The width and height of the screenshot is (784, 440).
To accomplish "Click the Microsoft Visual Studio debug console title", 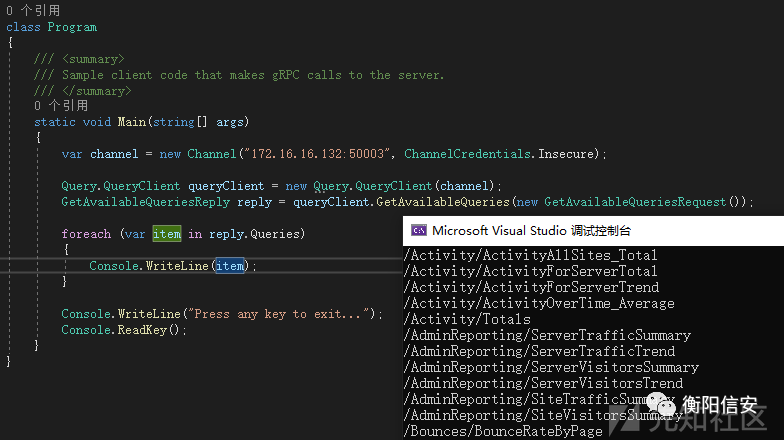I will click(x=531, y=230).
